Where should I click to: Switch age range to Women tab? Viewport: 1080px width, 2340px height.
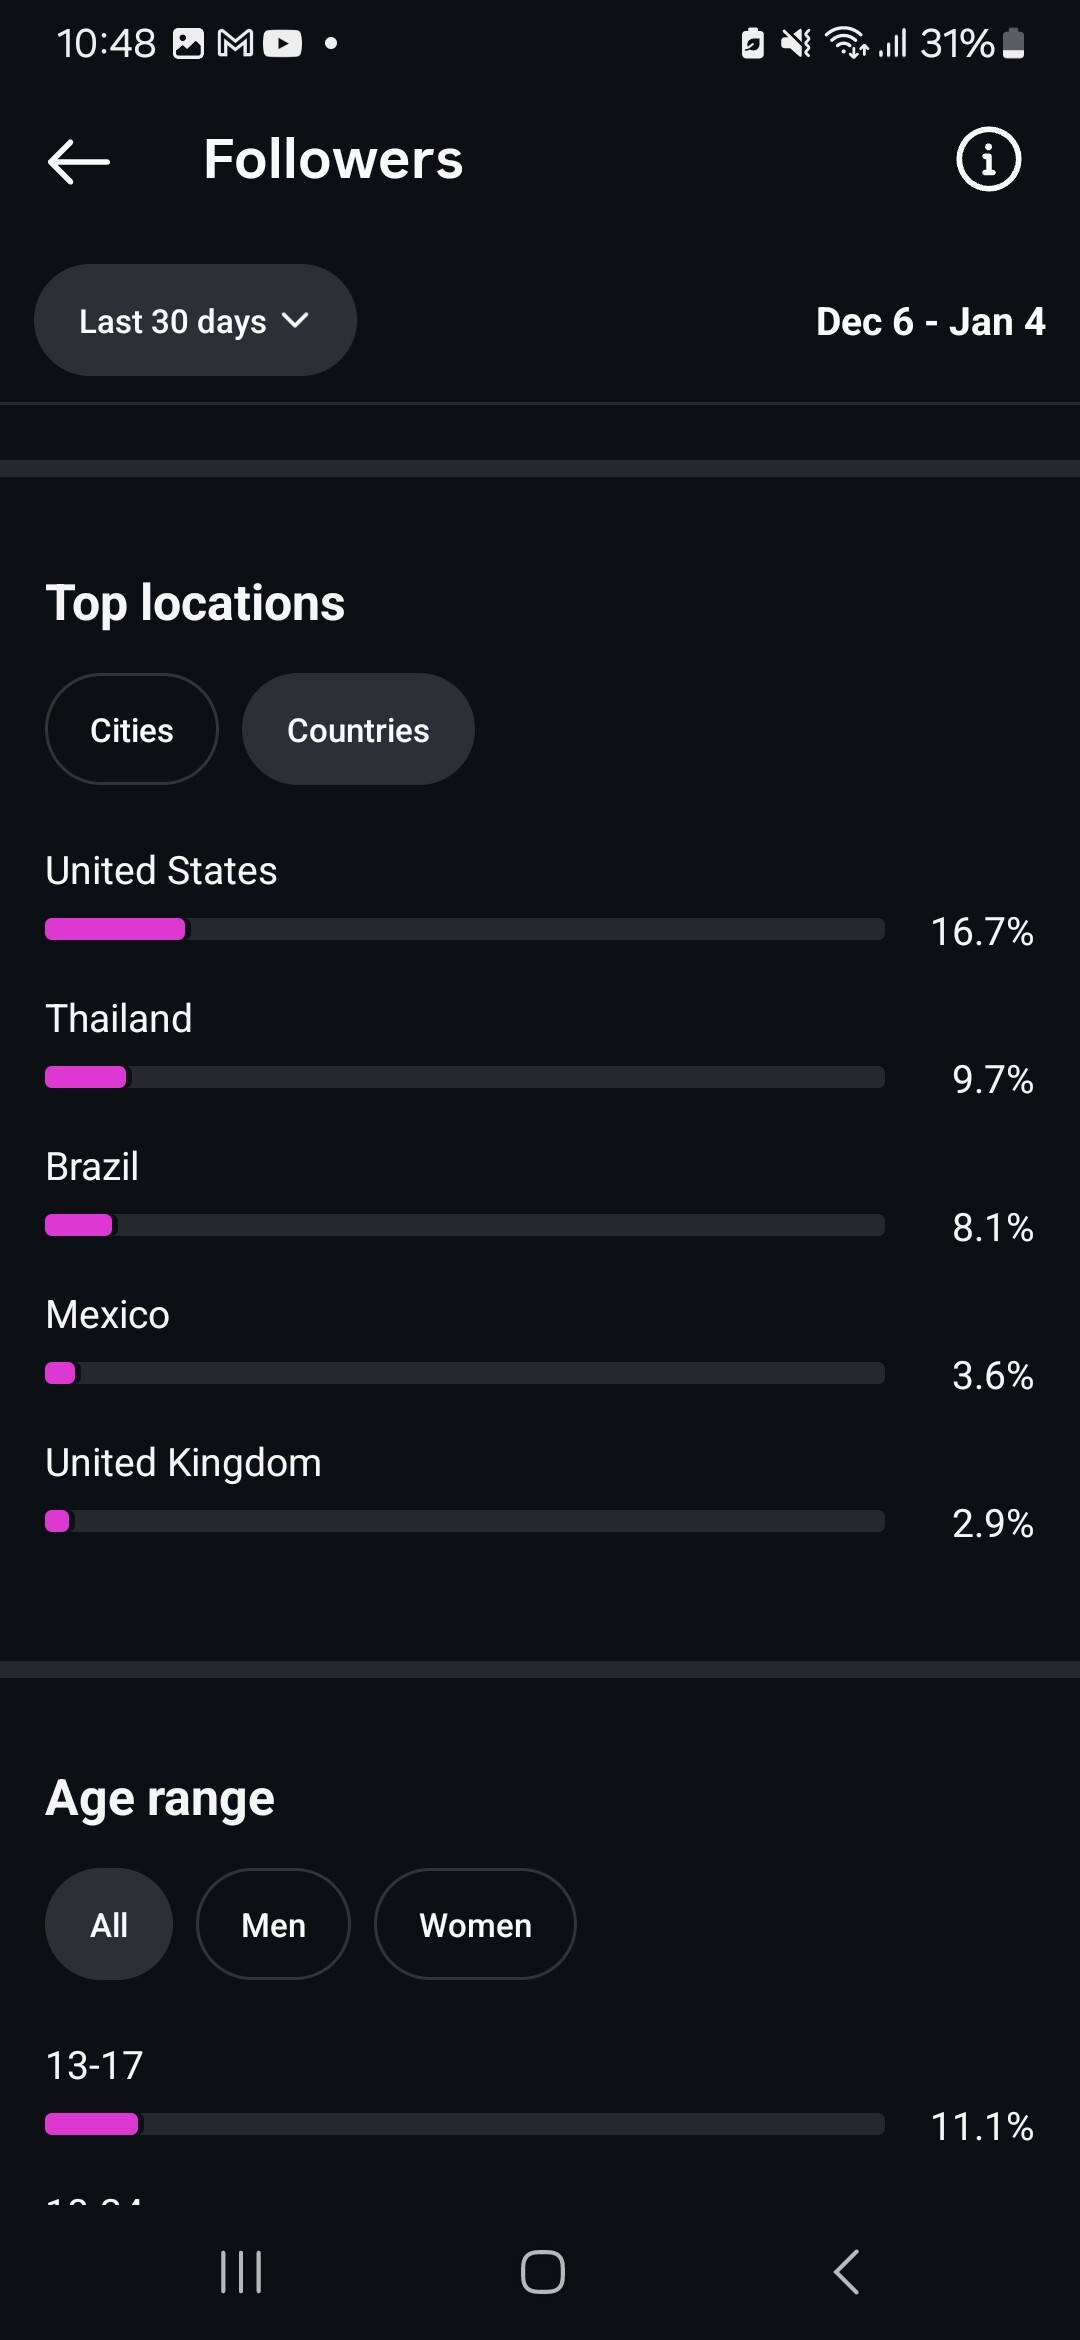click(475, 1925)
